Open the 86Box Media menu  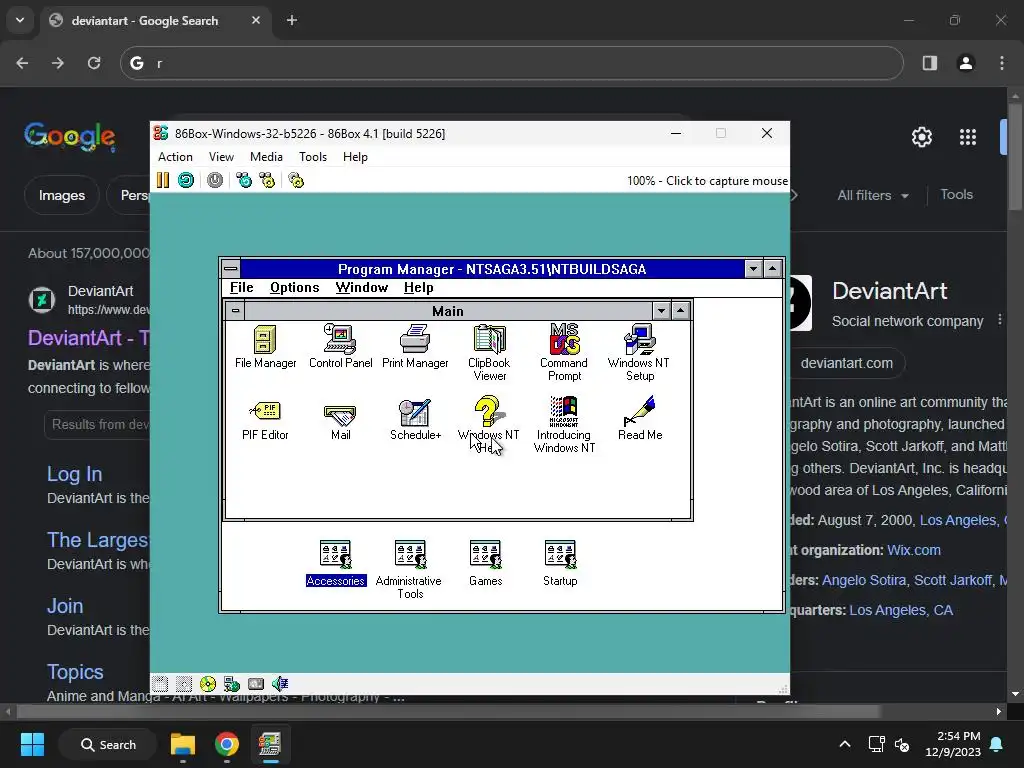coord(266,157)
